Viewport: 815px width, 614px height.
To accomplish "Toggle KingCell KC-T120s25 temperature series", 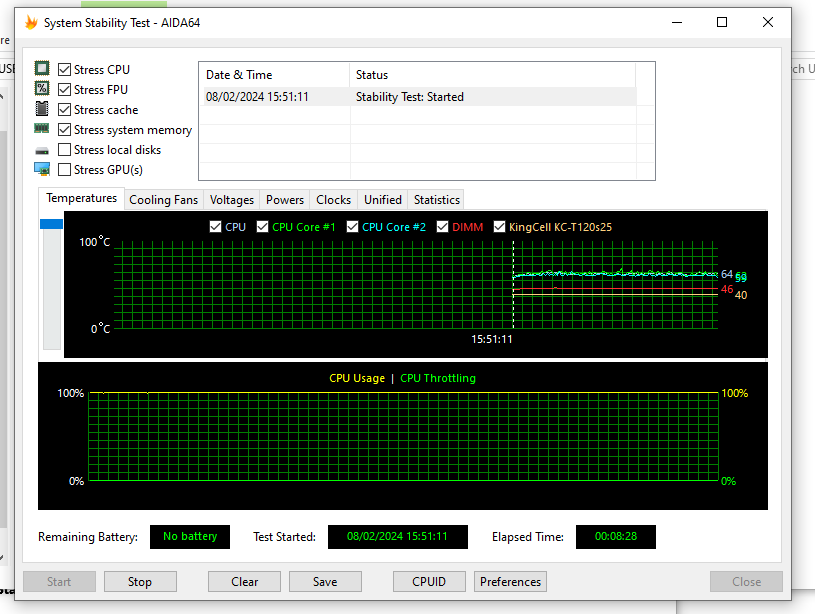I will coord(499,227).
